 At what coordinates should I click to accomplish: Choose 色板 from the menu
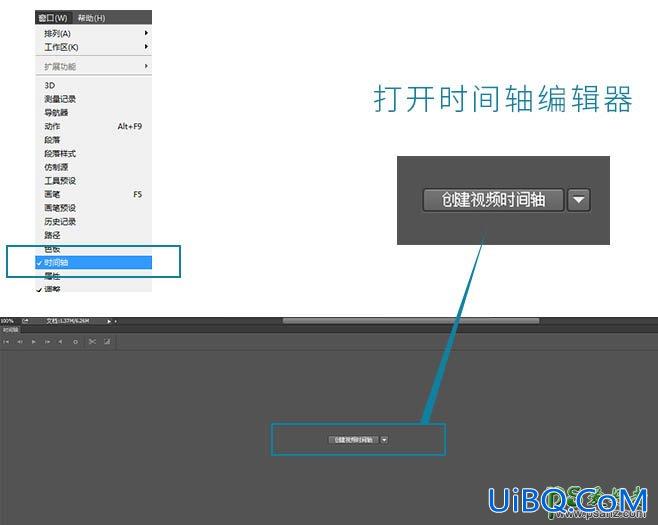coord(94,249)
